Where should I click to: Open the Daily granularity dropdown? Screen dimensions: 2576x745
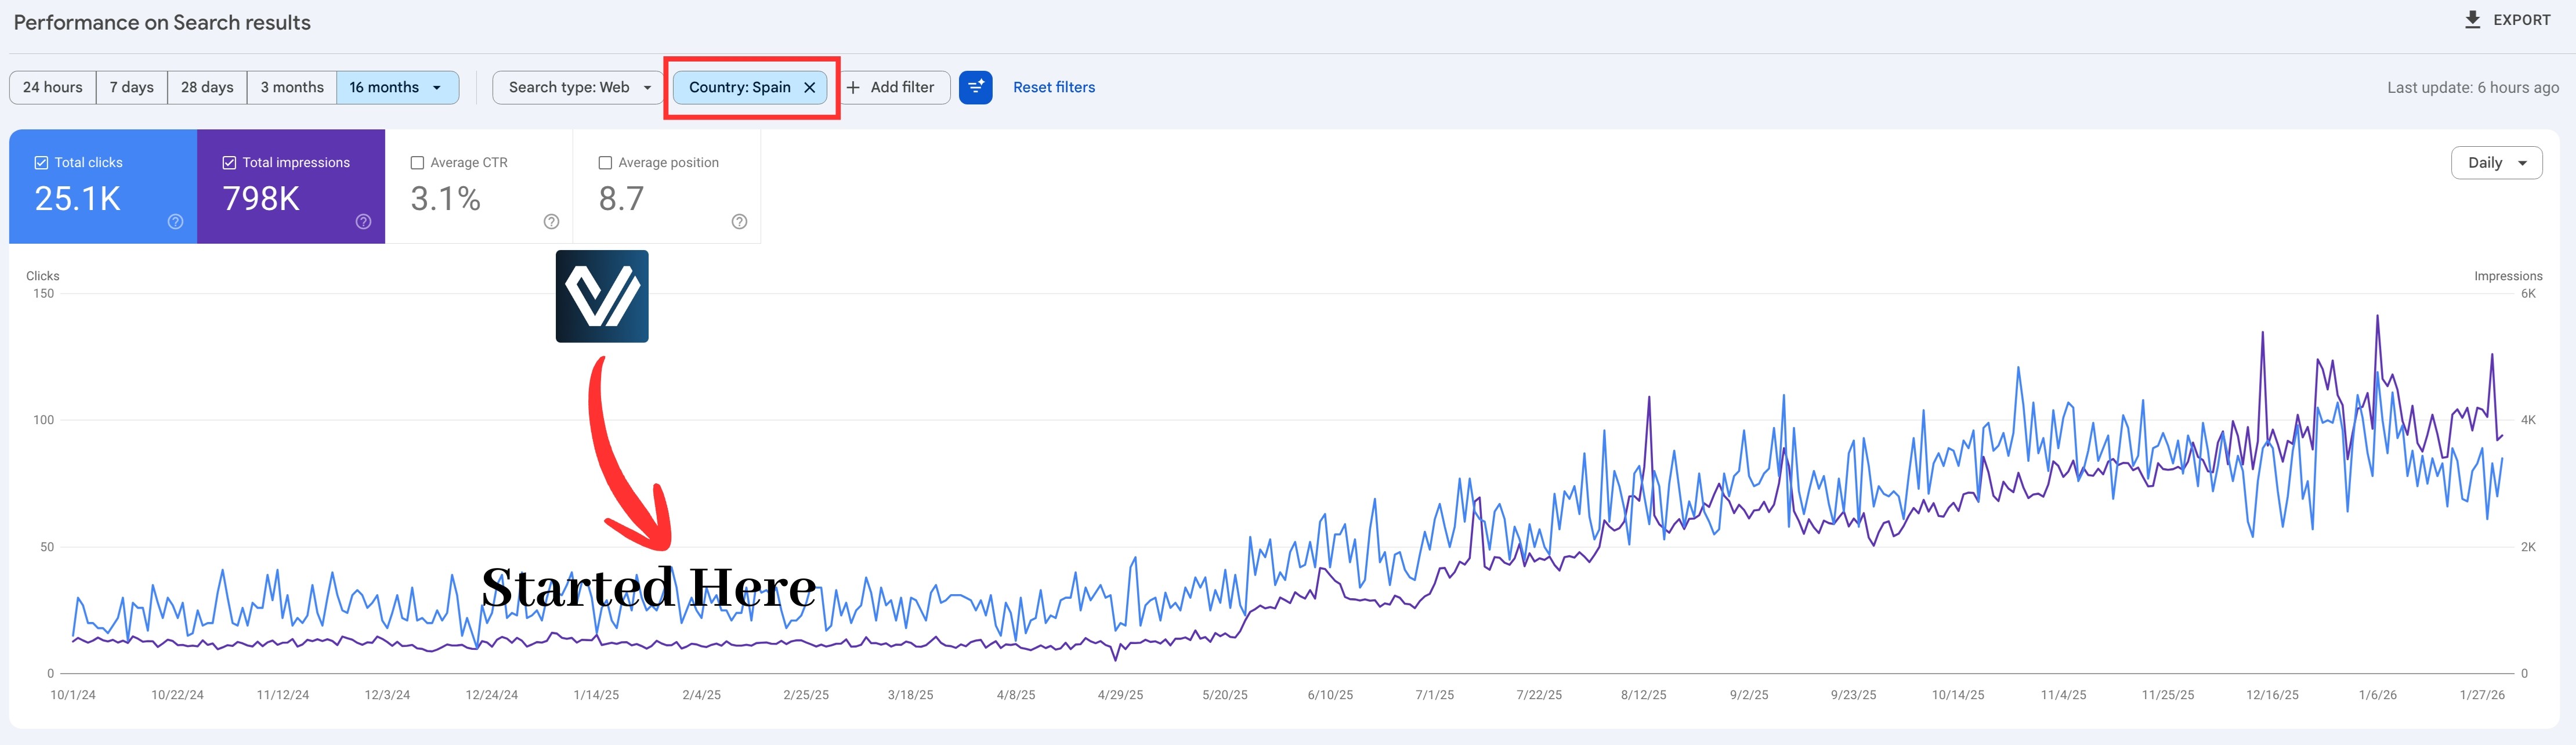click(x=2496, y=163)
